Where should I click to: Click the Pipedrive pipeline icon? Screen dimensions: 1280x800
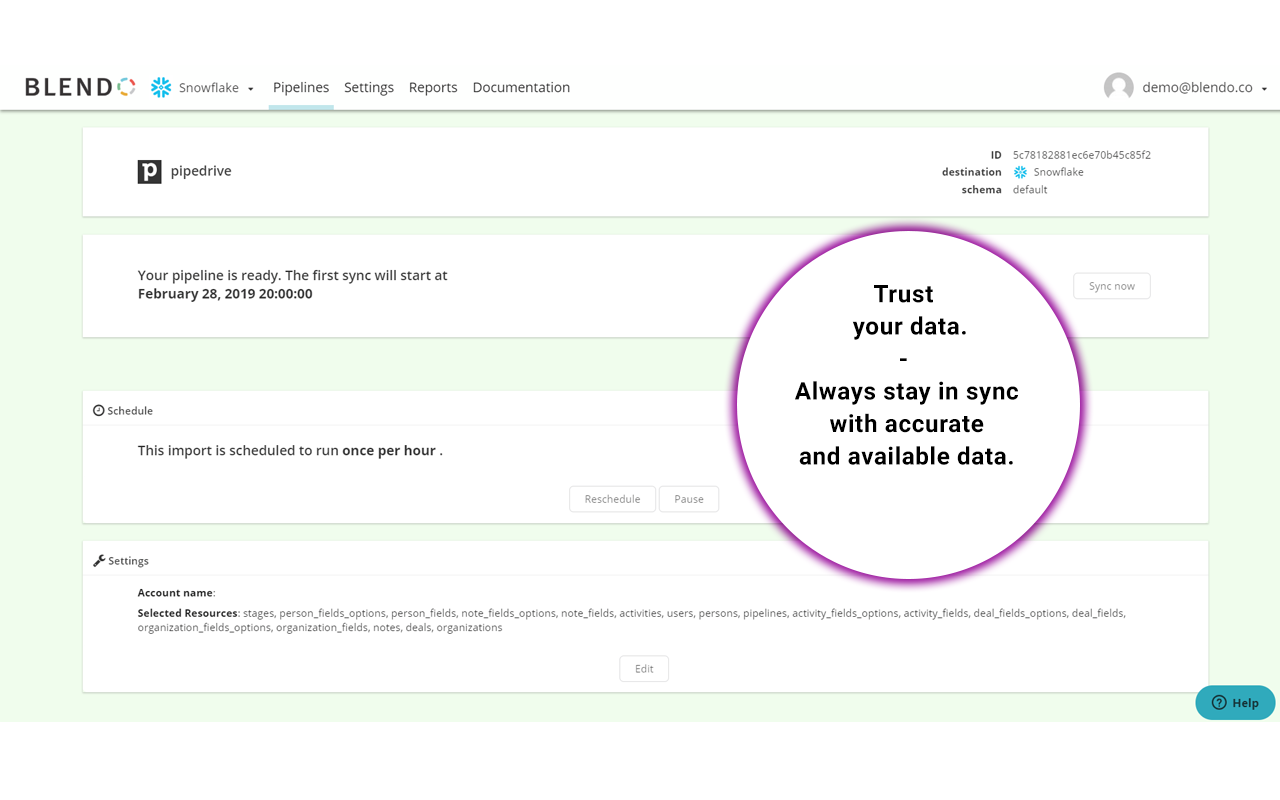click(x=149, y=171)
